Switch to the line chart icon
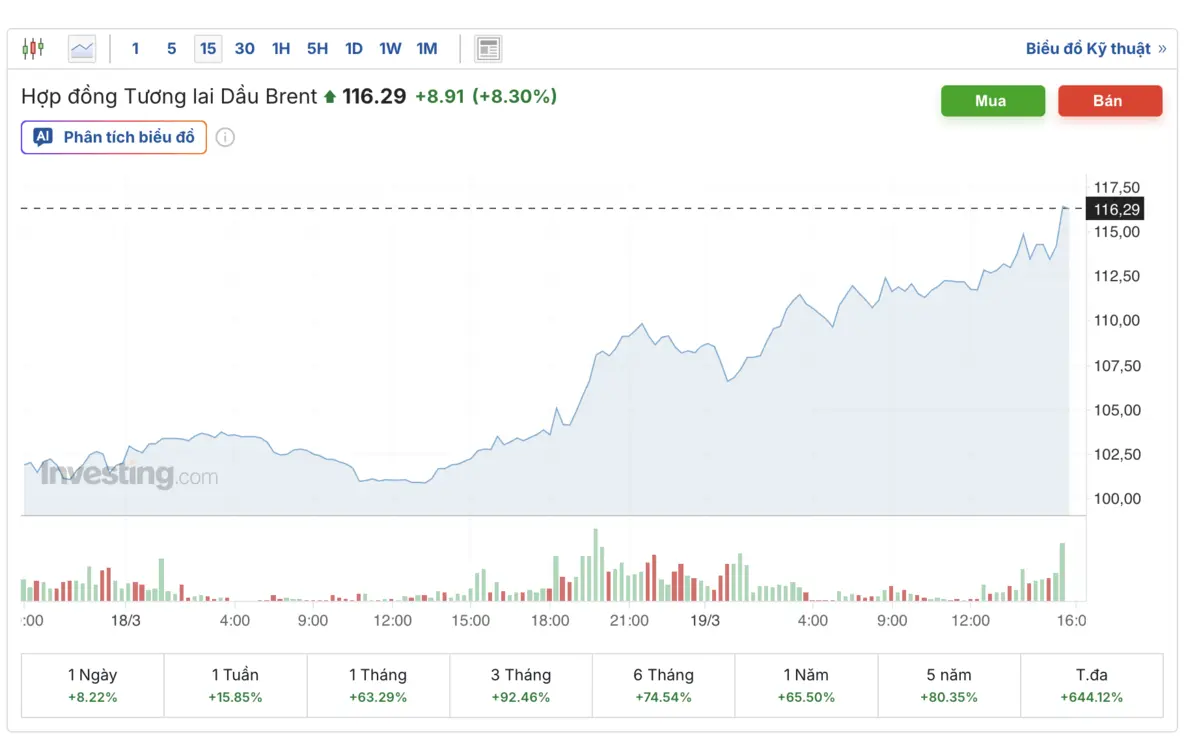The width and height of the screenshot is (1199, 750). tap(81, 47)
